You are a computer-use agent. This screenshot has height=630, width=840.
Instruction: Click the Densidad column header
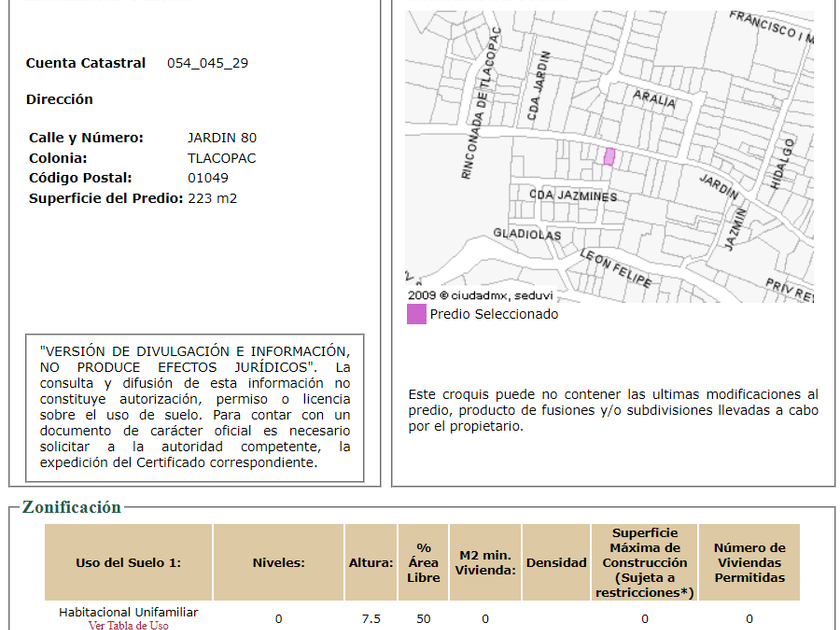[x=556, y=563]
